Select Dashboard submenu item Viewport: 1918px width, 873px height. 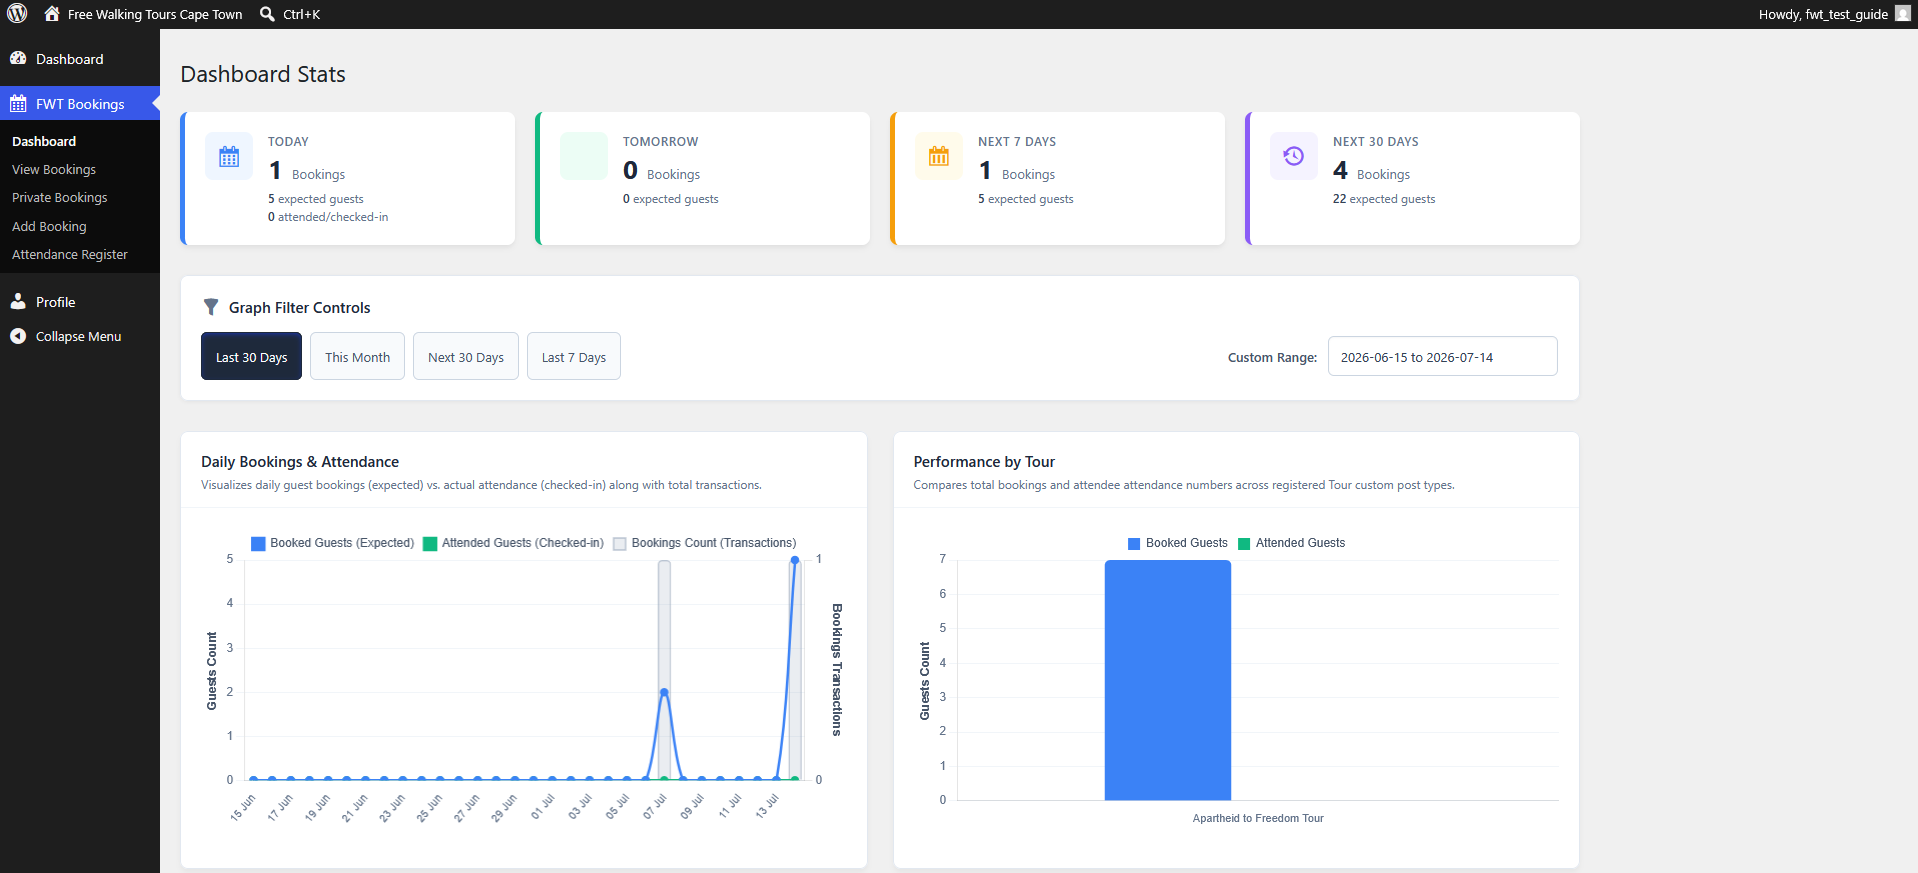[44, 141]
